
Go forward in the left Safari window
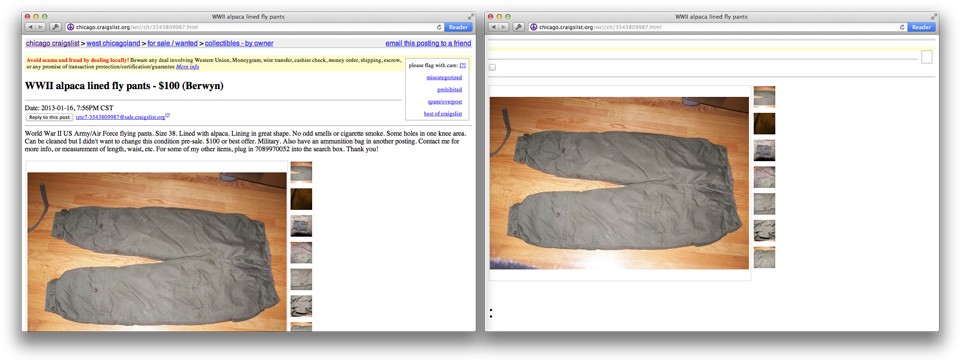40,27
